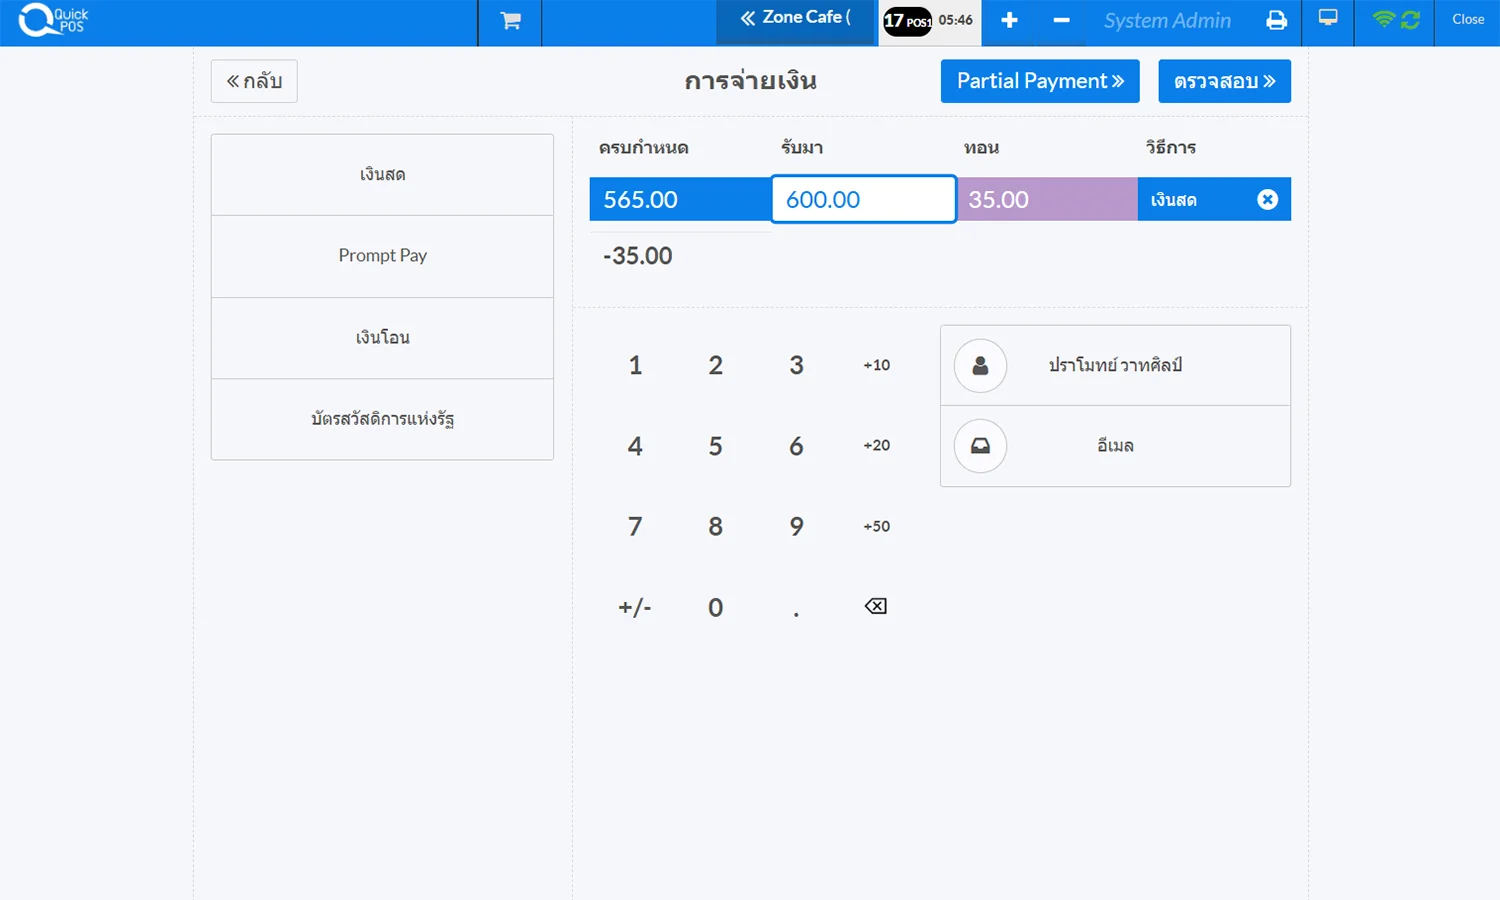Screen dimensions: 1500x900
Task: Click the received amount 600.00 field
Action: coord(863,200)
